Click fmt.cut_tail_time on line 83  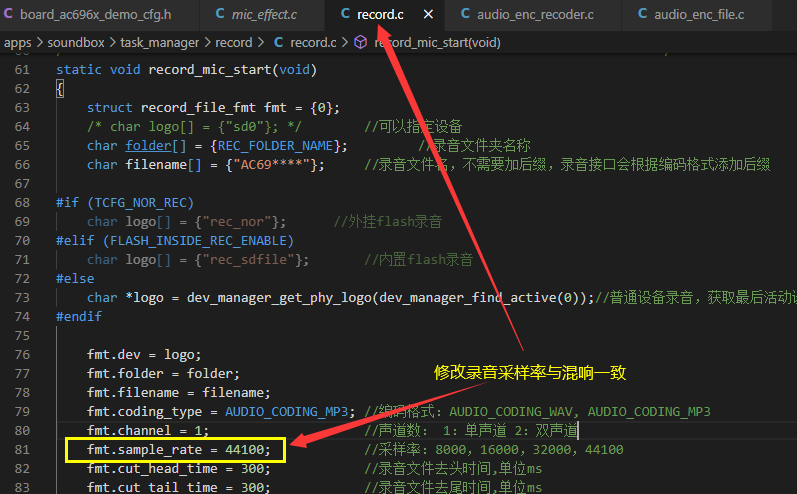[151, 487]
